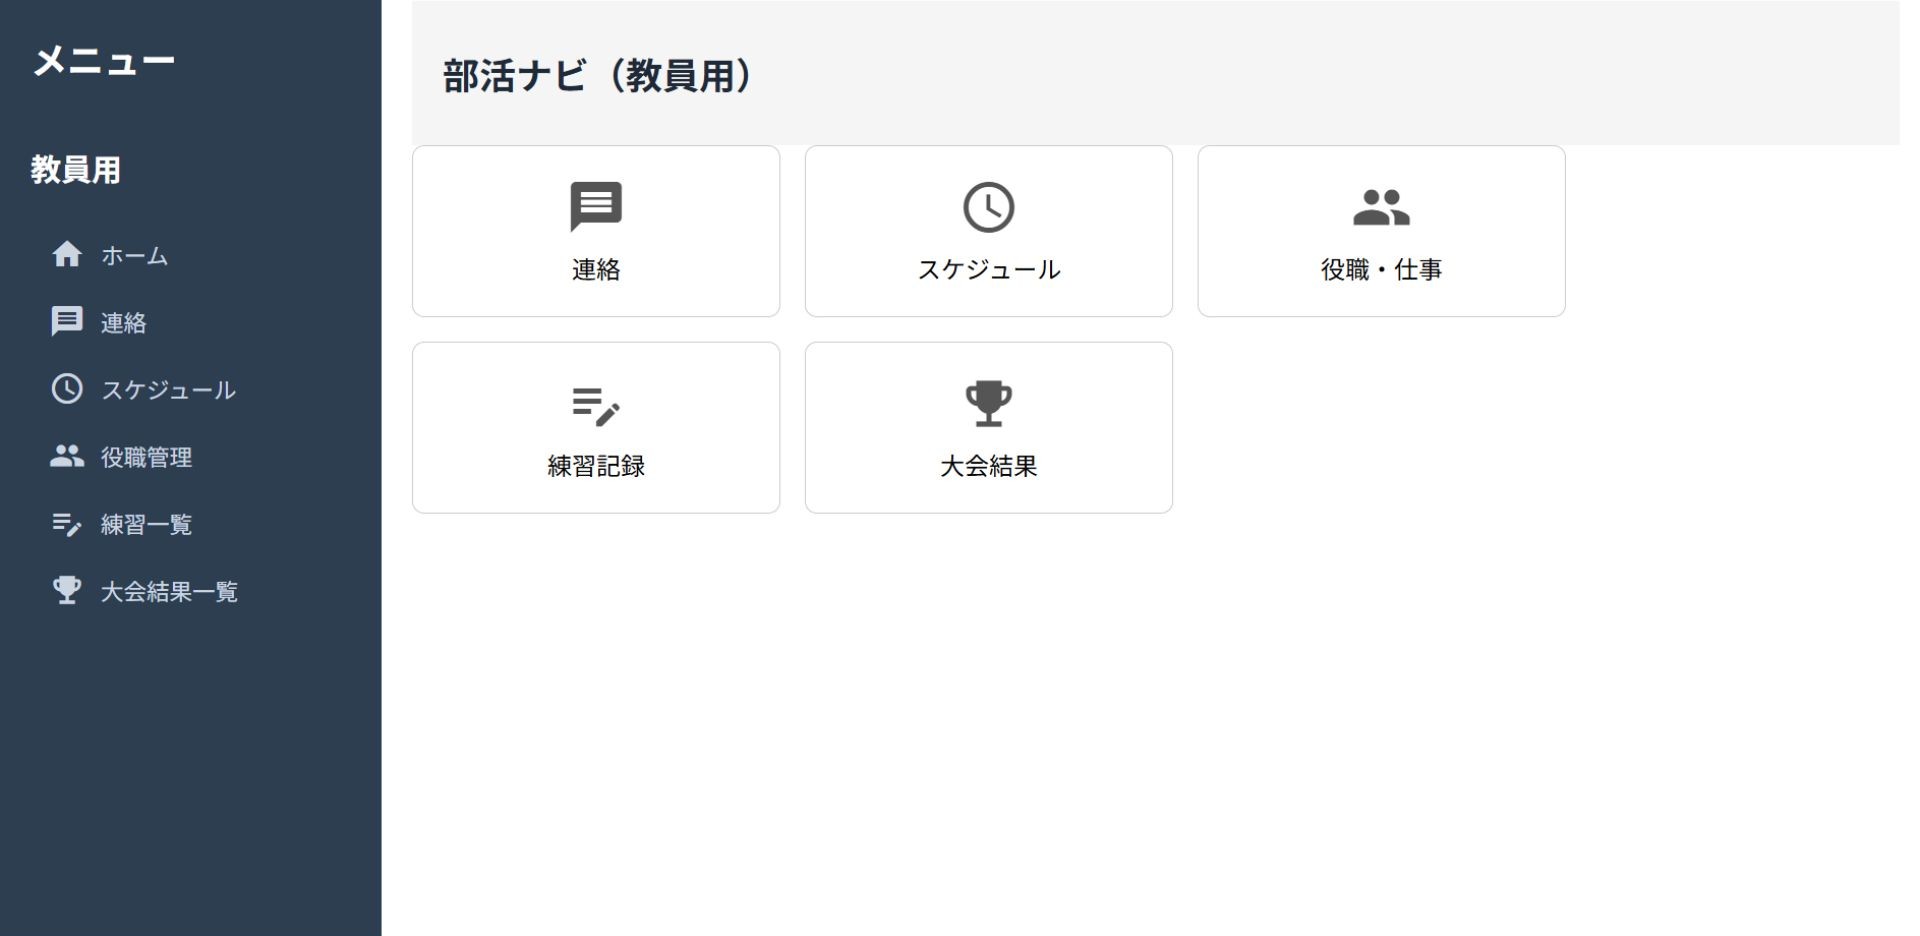This screenshot has height=936, width=1920.
Task: Open ホーム from the sidebar menu
Action: click(134, 256)
